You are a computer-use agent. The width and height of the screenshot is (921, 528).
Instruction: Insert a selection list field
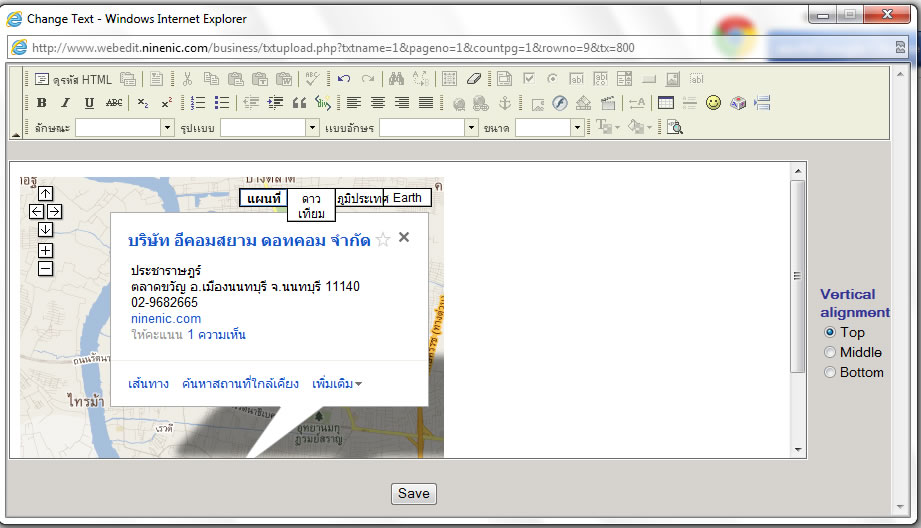tap(624, 79)
